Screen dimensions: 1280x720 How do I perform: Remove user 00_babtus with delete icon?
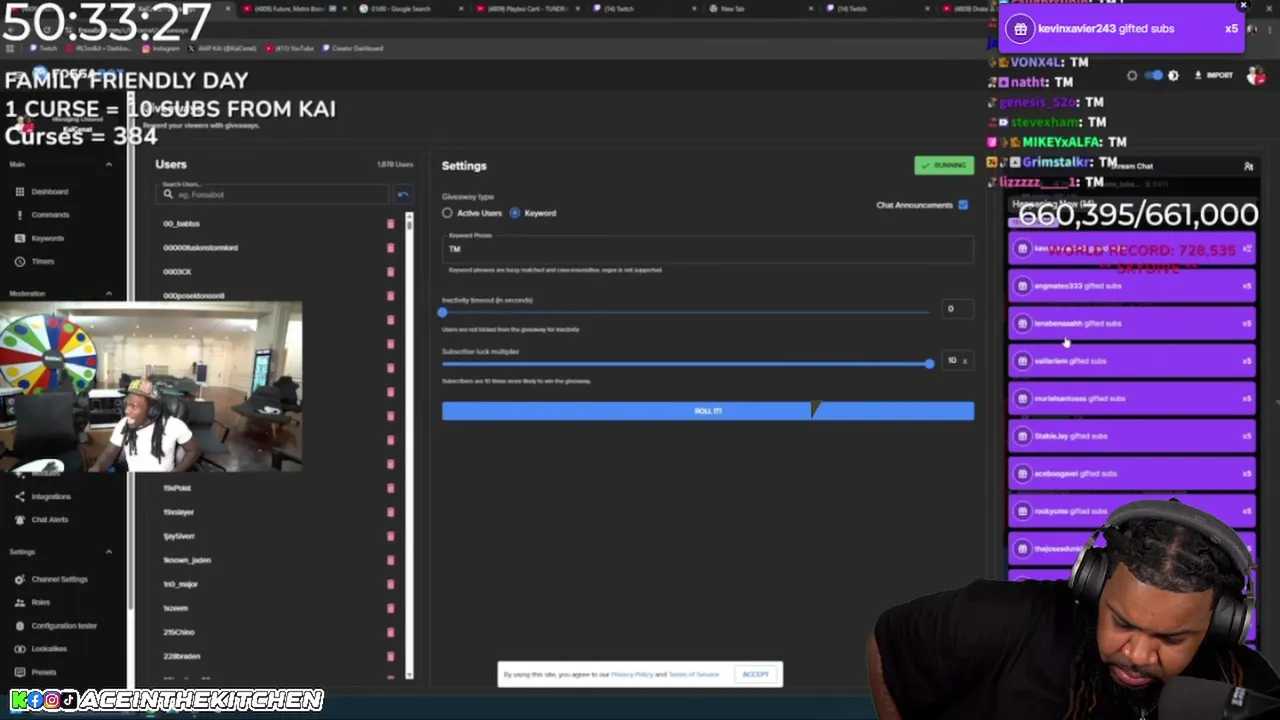[390, 224]
